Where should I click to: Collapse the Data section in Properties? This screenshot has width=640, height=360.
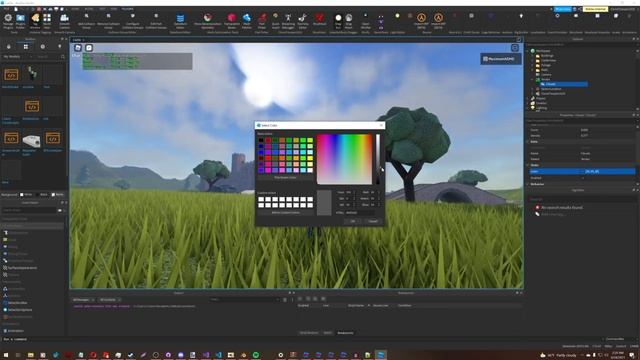pyautogui.click(x=528, y=142)
